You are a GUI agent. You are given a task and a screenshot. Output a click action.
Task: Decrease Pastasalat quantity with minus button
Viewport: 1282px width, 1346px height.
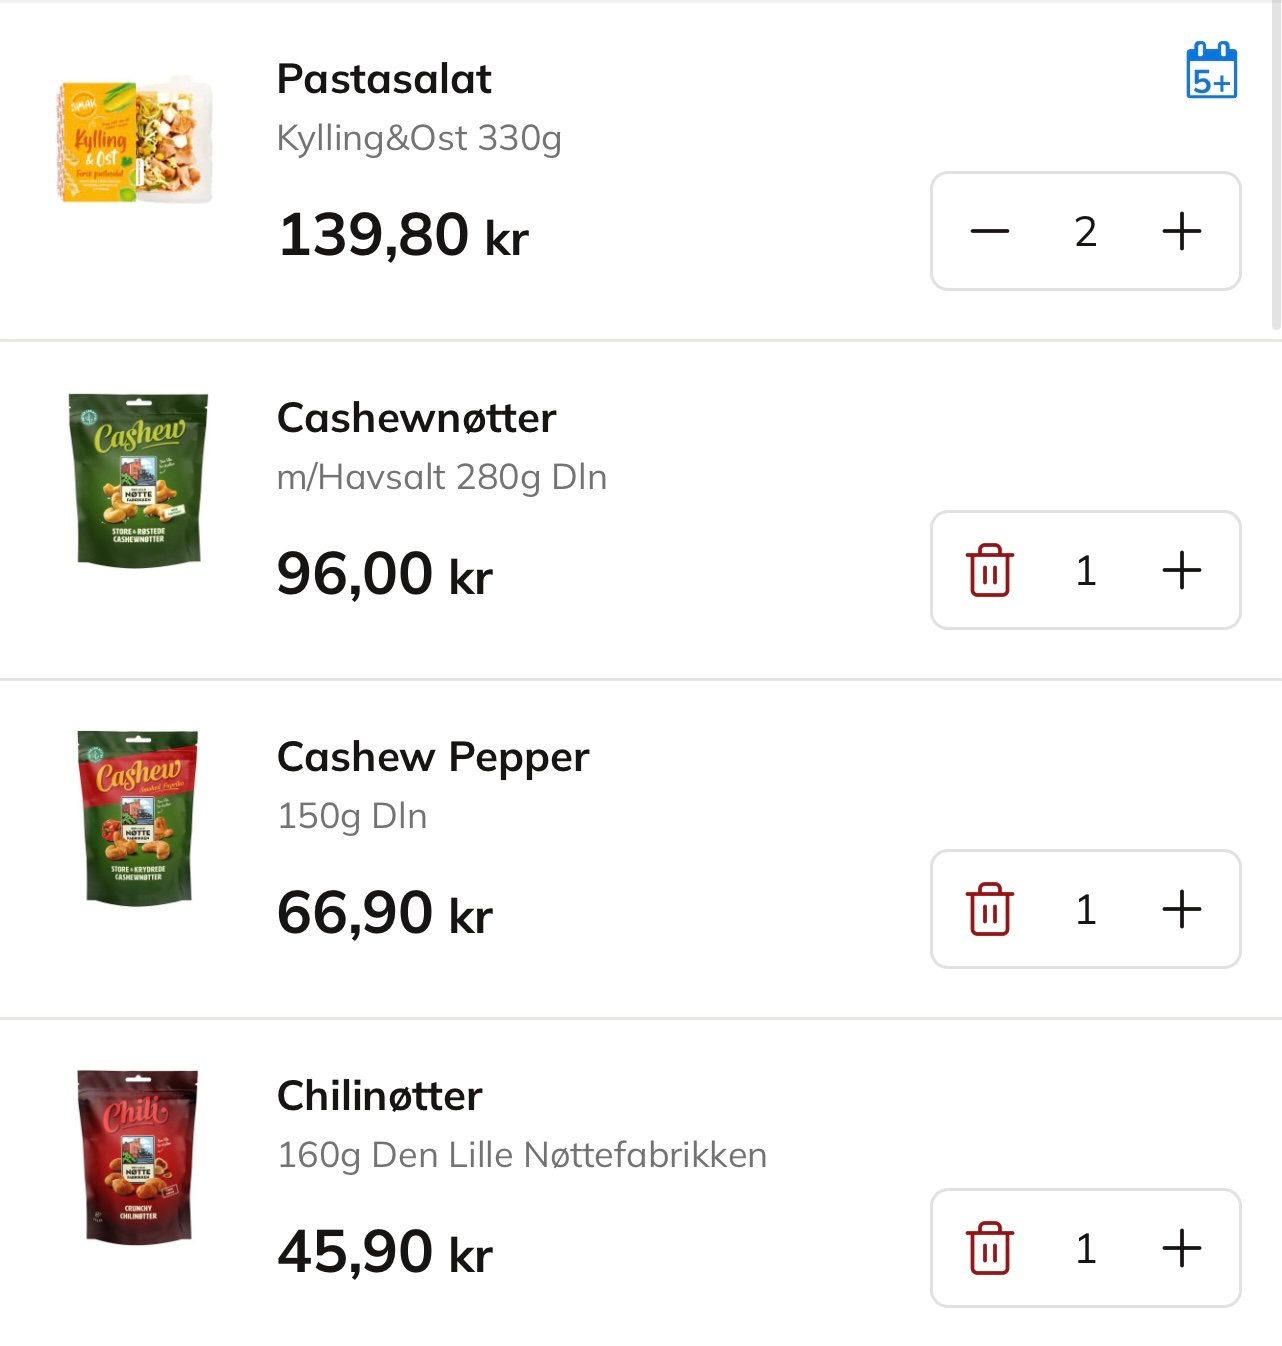[989, 232]
